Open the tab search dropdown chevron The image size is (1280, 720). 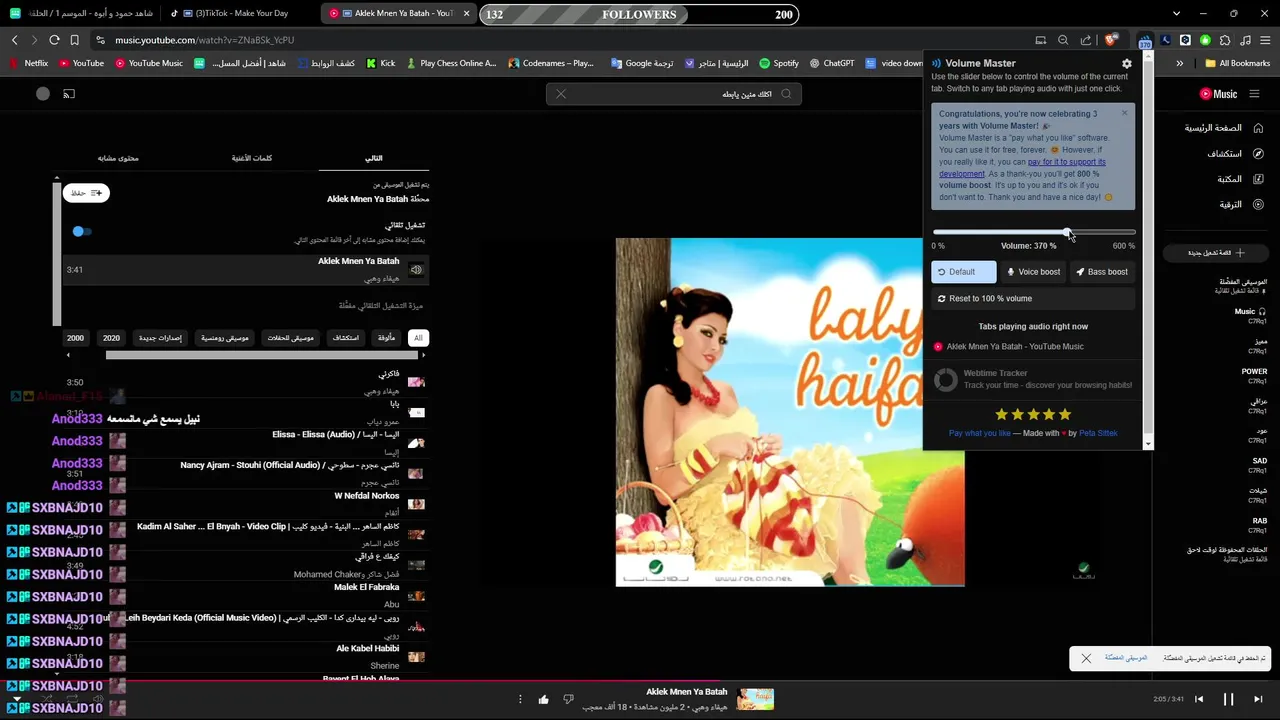(x=1176, y=14)
